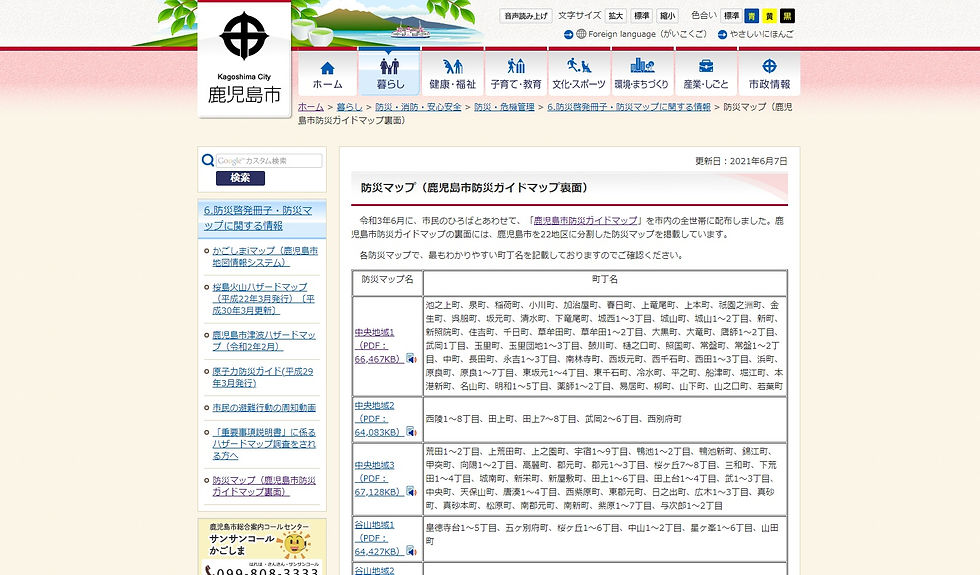This screenshot has height=575, width=980.
Task: Select the blue 青 color scheme swatch
Action: [751, 16]
